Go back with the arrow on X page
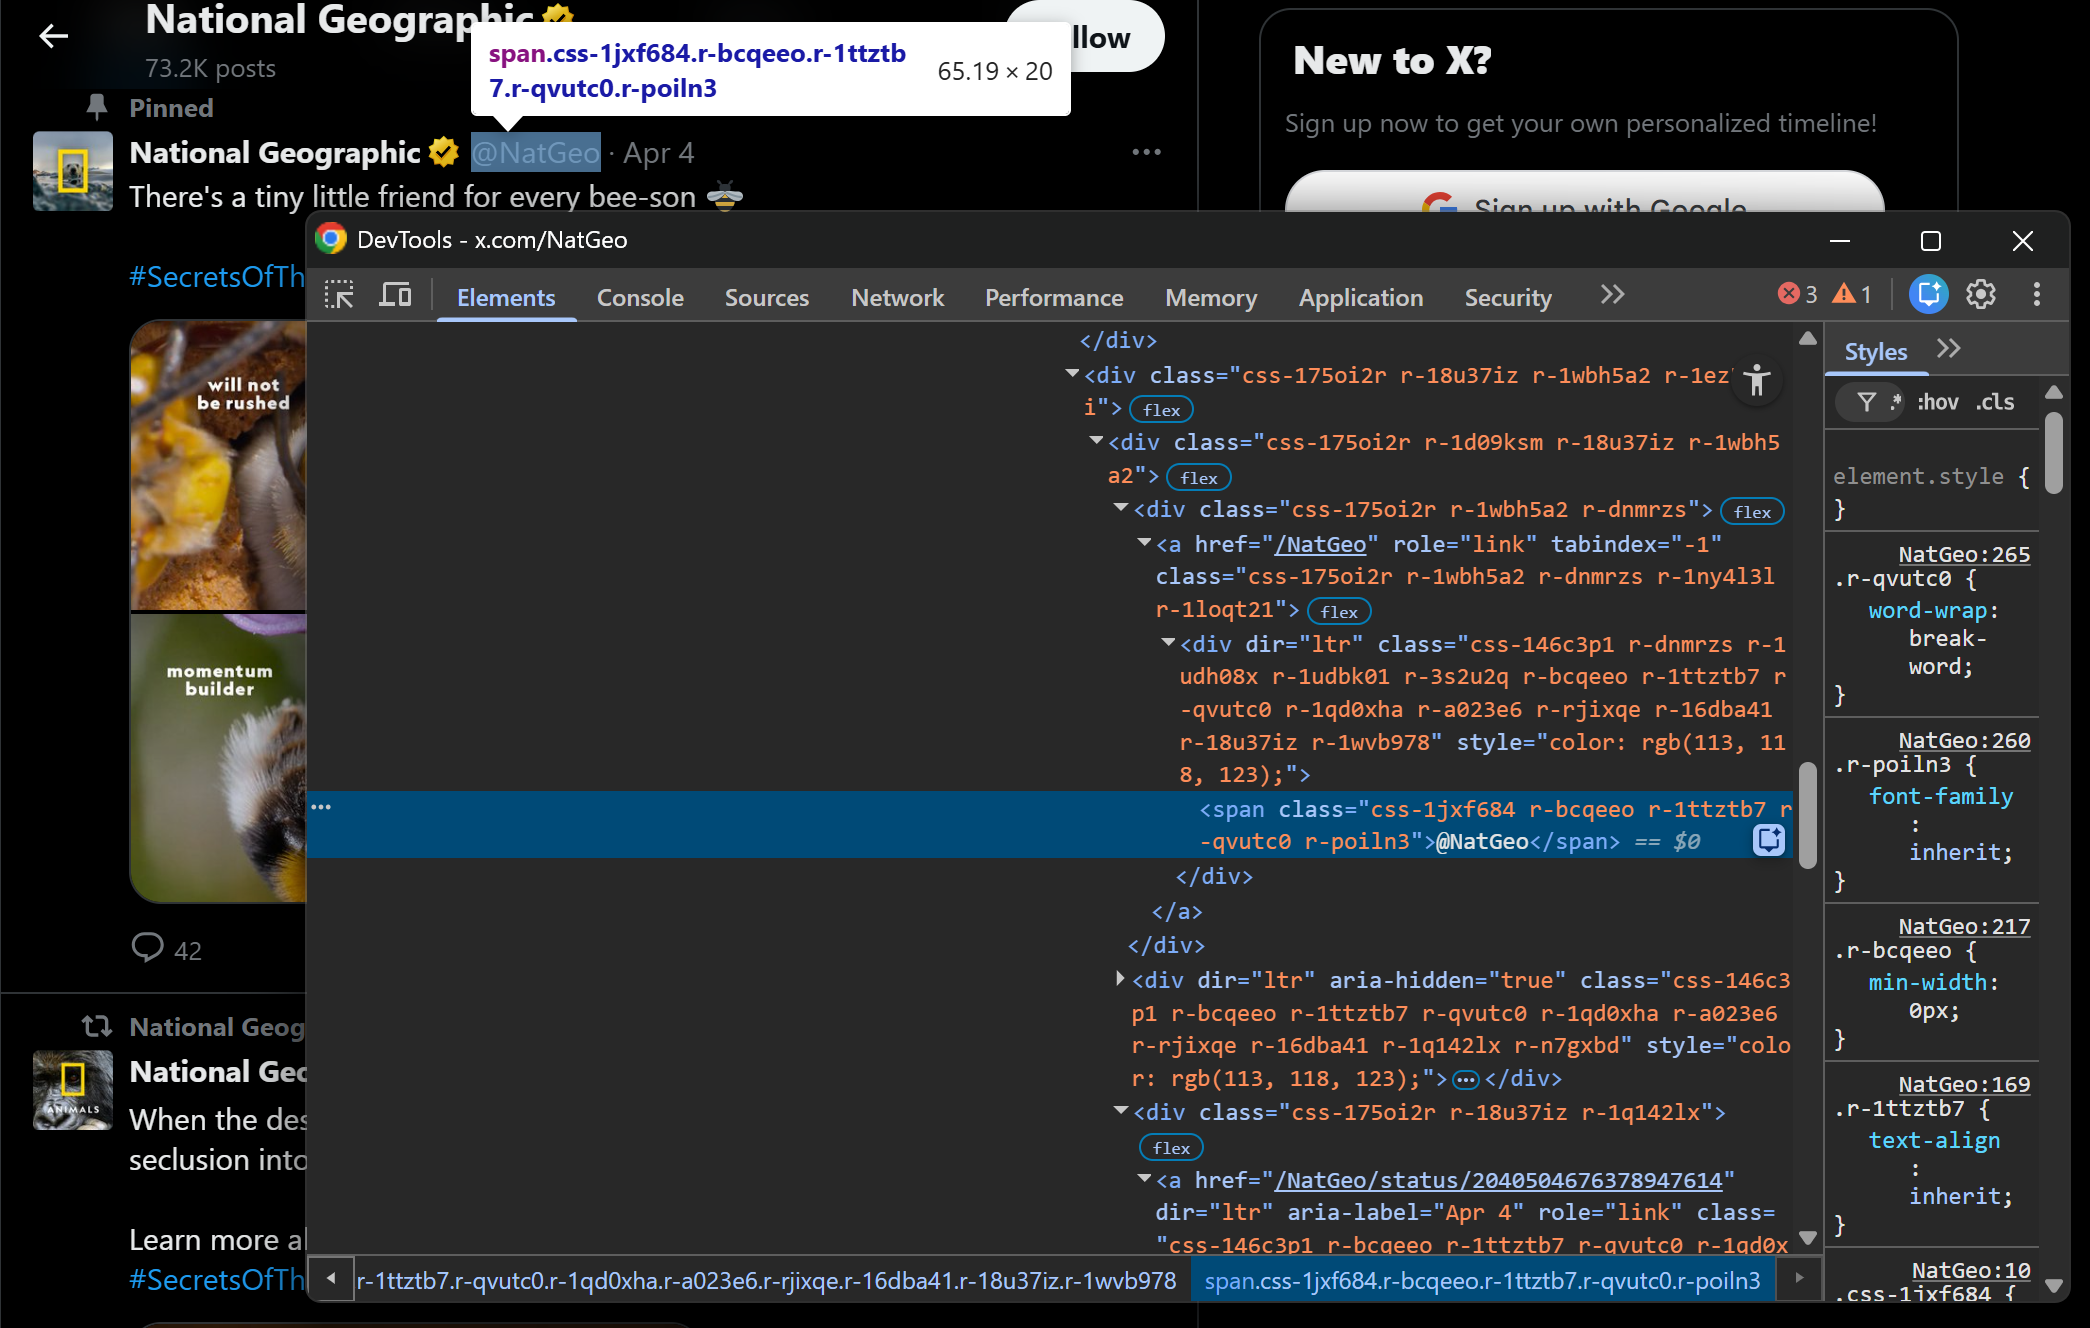The image size is (2090, 1328). click(53, 36)
